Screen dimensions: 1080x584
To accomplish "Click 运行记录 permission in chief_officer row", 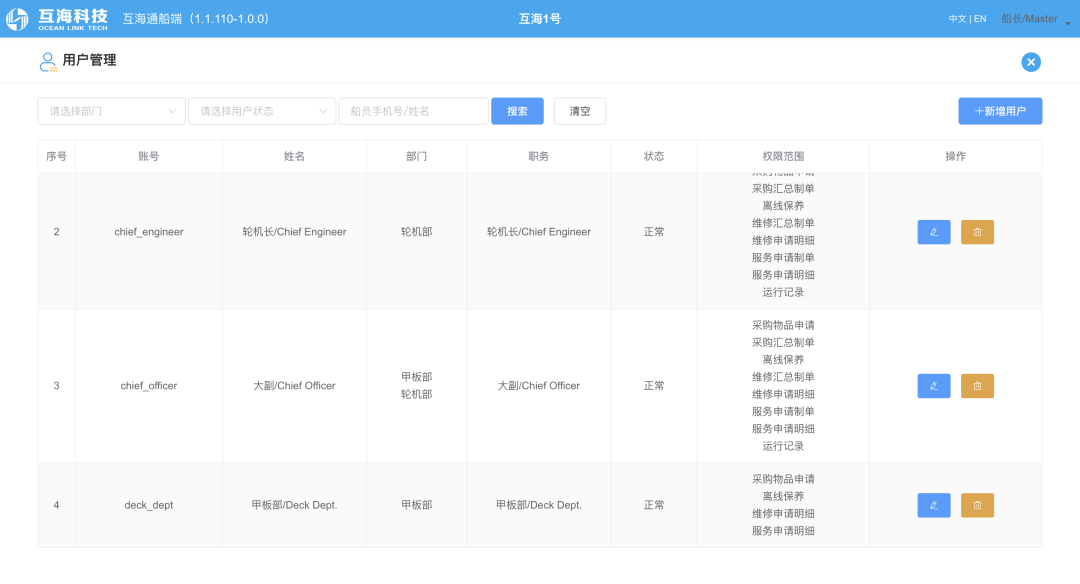I will [783, 446].
